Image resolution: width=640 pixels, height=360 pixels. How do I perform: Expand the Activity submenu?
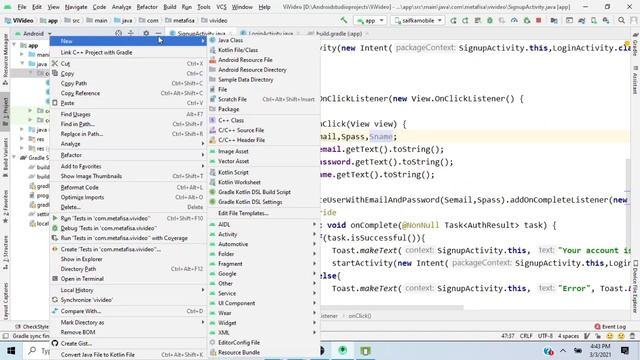click(263, 234)
